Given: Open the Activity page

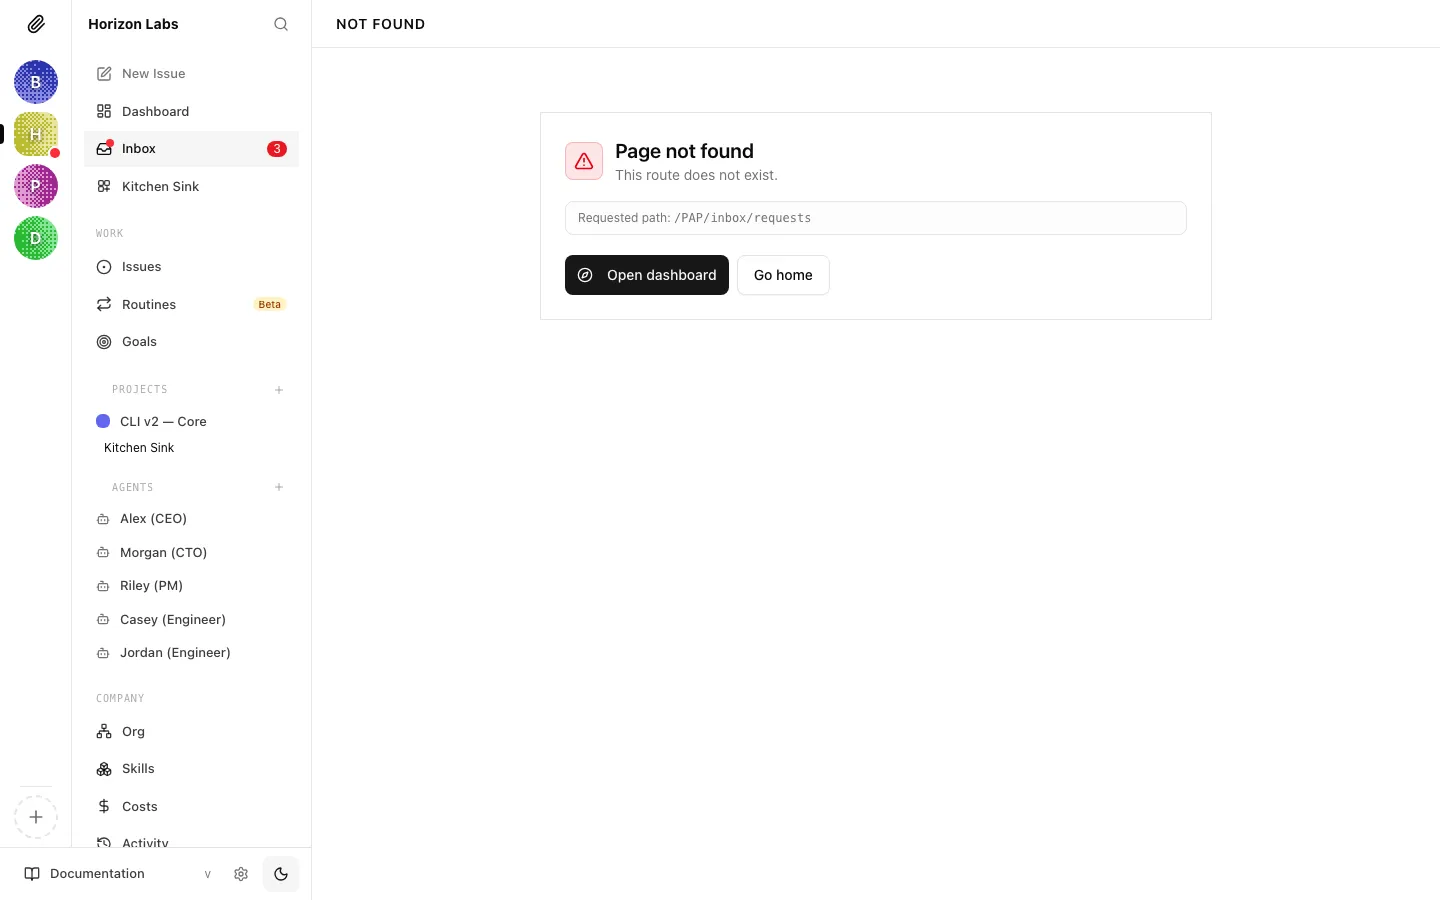Looking at the screenshot, I should [191, 842].
